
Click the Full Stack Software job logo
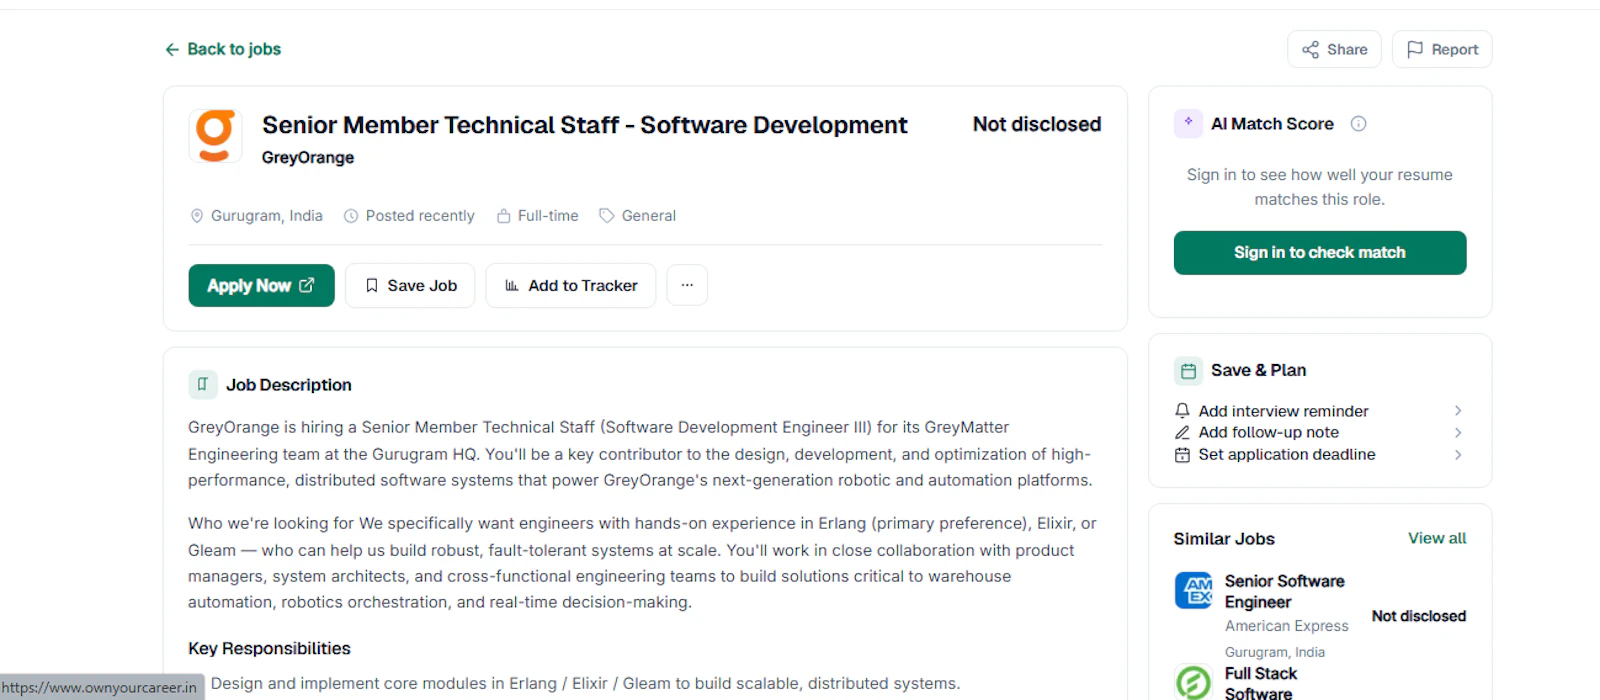coord(1194,682)
